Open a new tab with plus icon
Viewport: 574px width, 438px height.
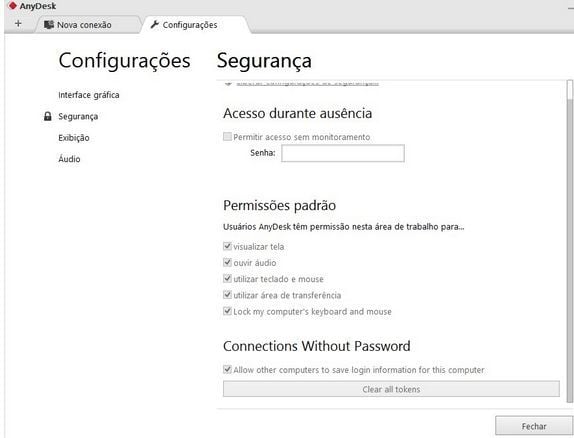click(x=18, y=24)
